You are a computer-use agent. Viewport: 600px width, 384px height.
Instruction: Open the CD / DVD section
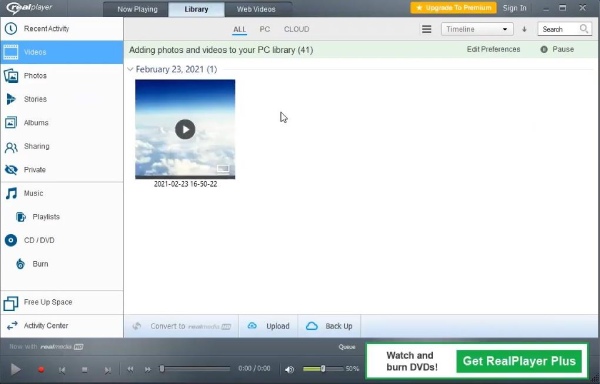pyautogui.click(x=62, y=241)
